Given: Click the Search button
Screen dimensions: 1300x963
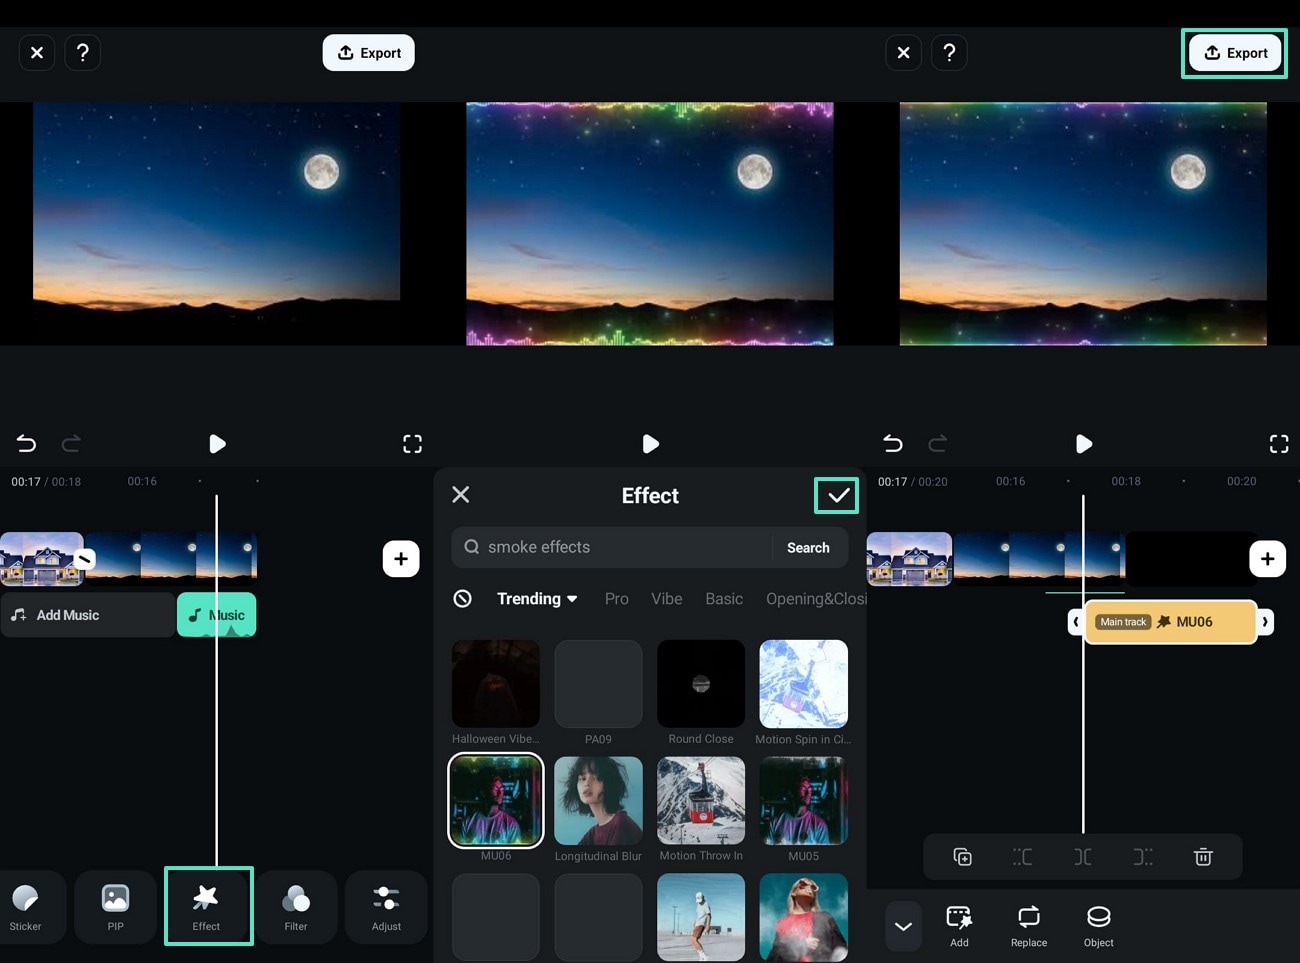Looking at the screenshot, I should [x=808, y=548].
